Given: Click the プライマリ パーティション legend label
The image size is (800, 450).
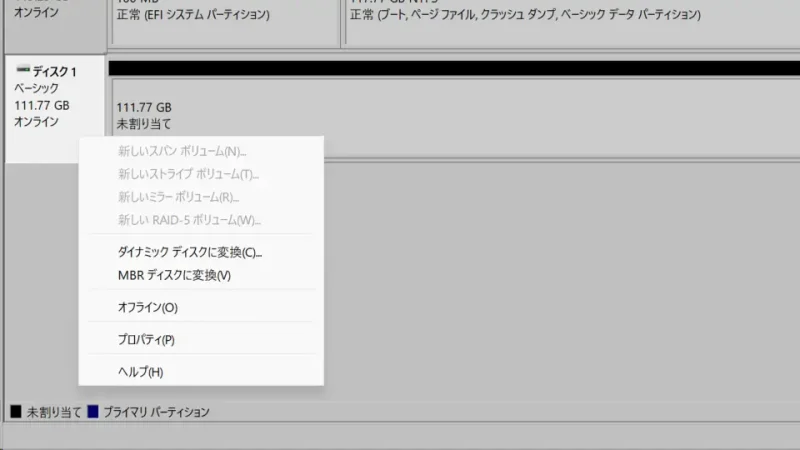Looking at the screenshot, I should click(156, 412).
